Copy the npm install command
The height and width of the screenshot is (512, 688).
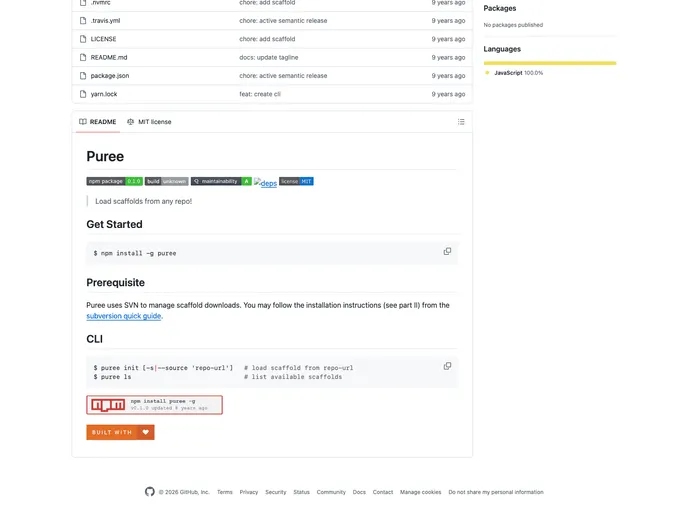(x=447, y=252)
